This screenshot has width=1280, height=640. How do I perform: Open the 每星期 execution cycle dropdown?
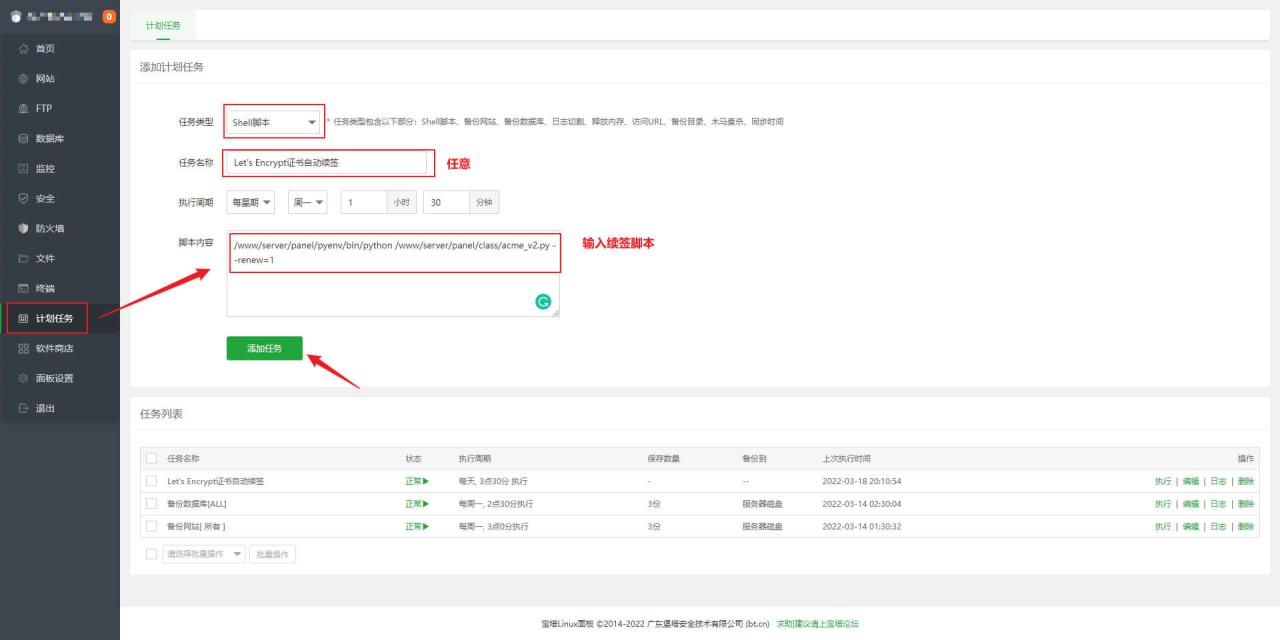(x=249, y=201)
